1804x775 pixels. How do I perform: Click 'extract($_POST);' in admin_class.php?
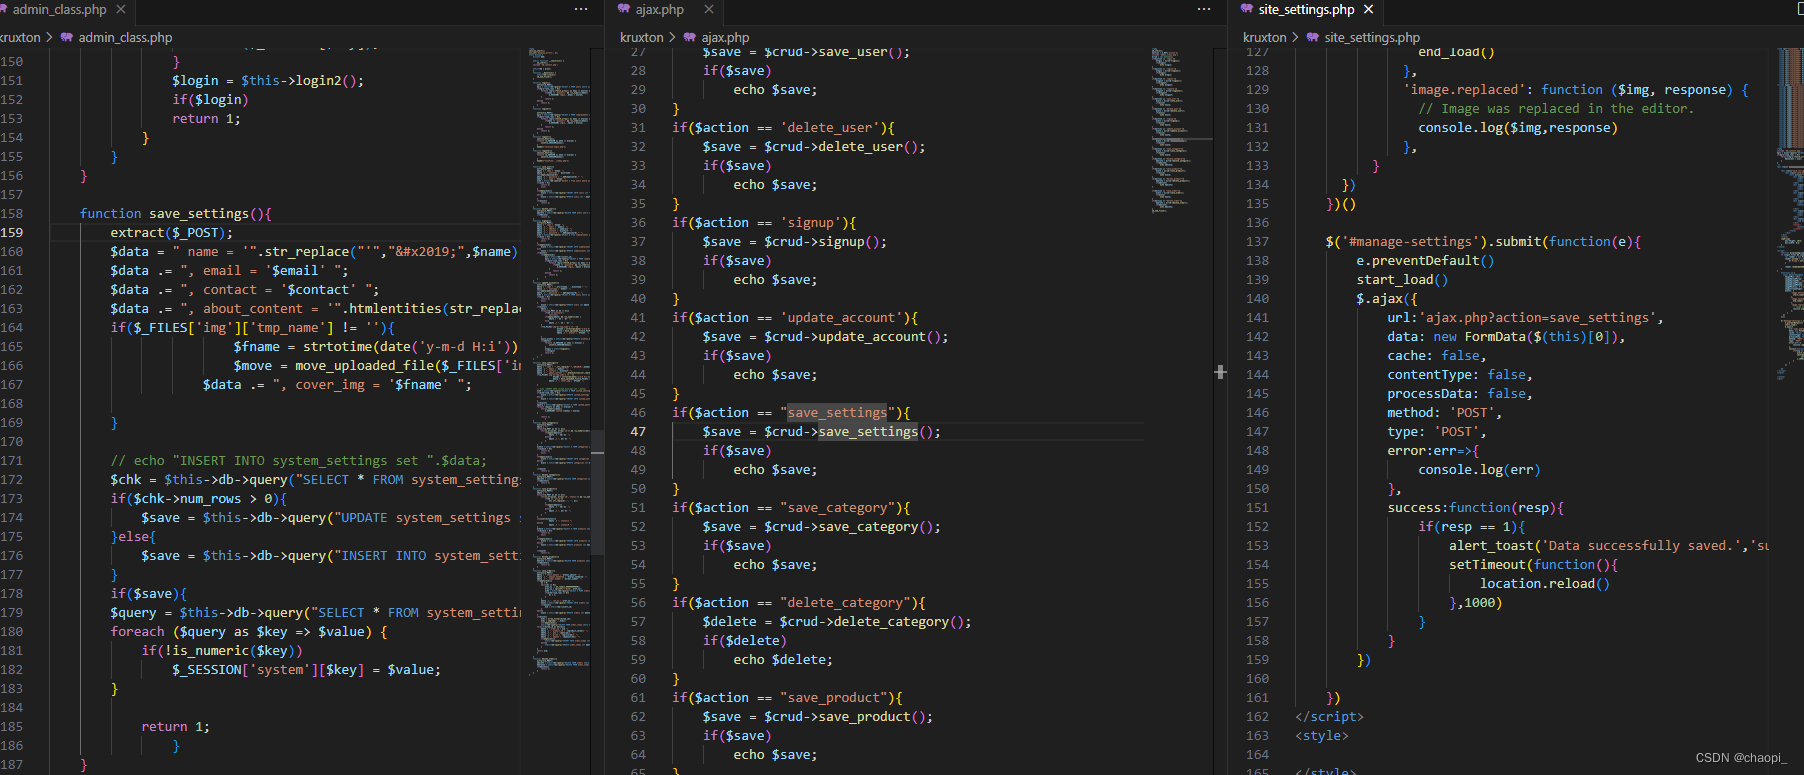pyautogui.click(x=171, y=233)
